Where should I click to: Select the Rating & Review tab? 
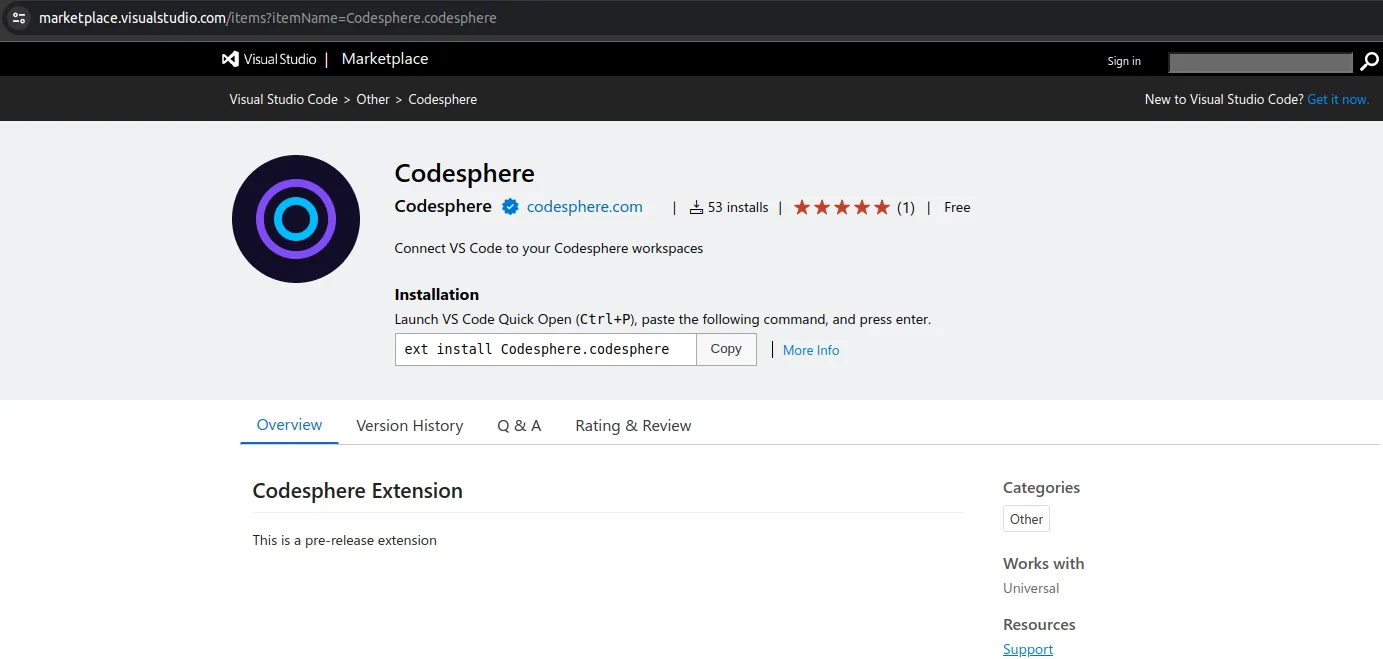tap(632, 425)
